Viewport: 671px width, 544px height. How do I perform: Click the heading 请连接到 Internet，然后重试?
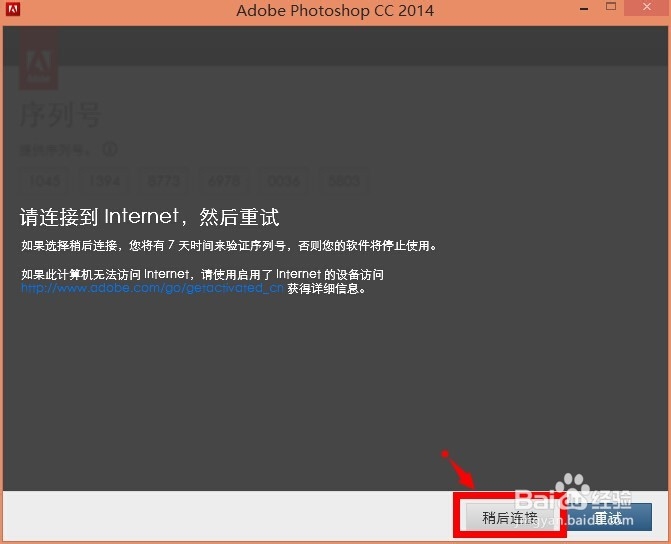point(150,217)
